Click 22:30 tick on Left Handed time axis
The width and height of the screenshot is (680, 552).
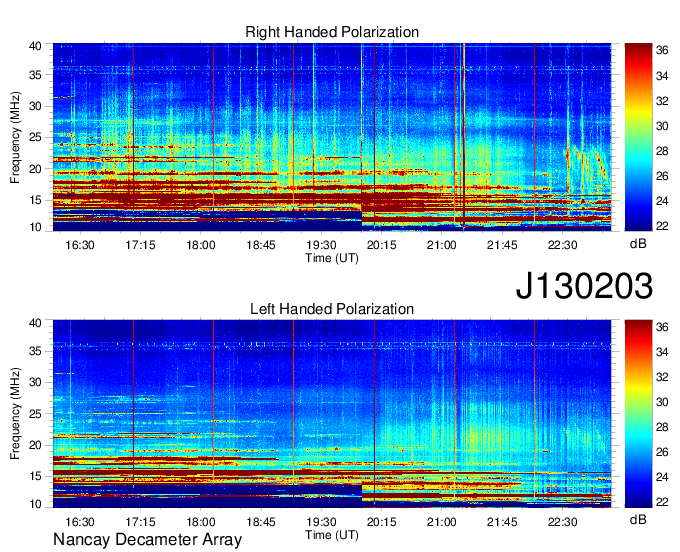coord(562,522)
